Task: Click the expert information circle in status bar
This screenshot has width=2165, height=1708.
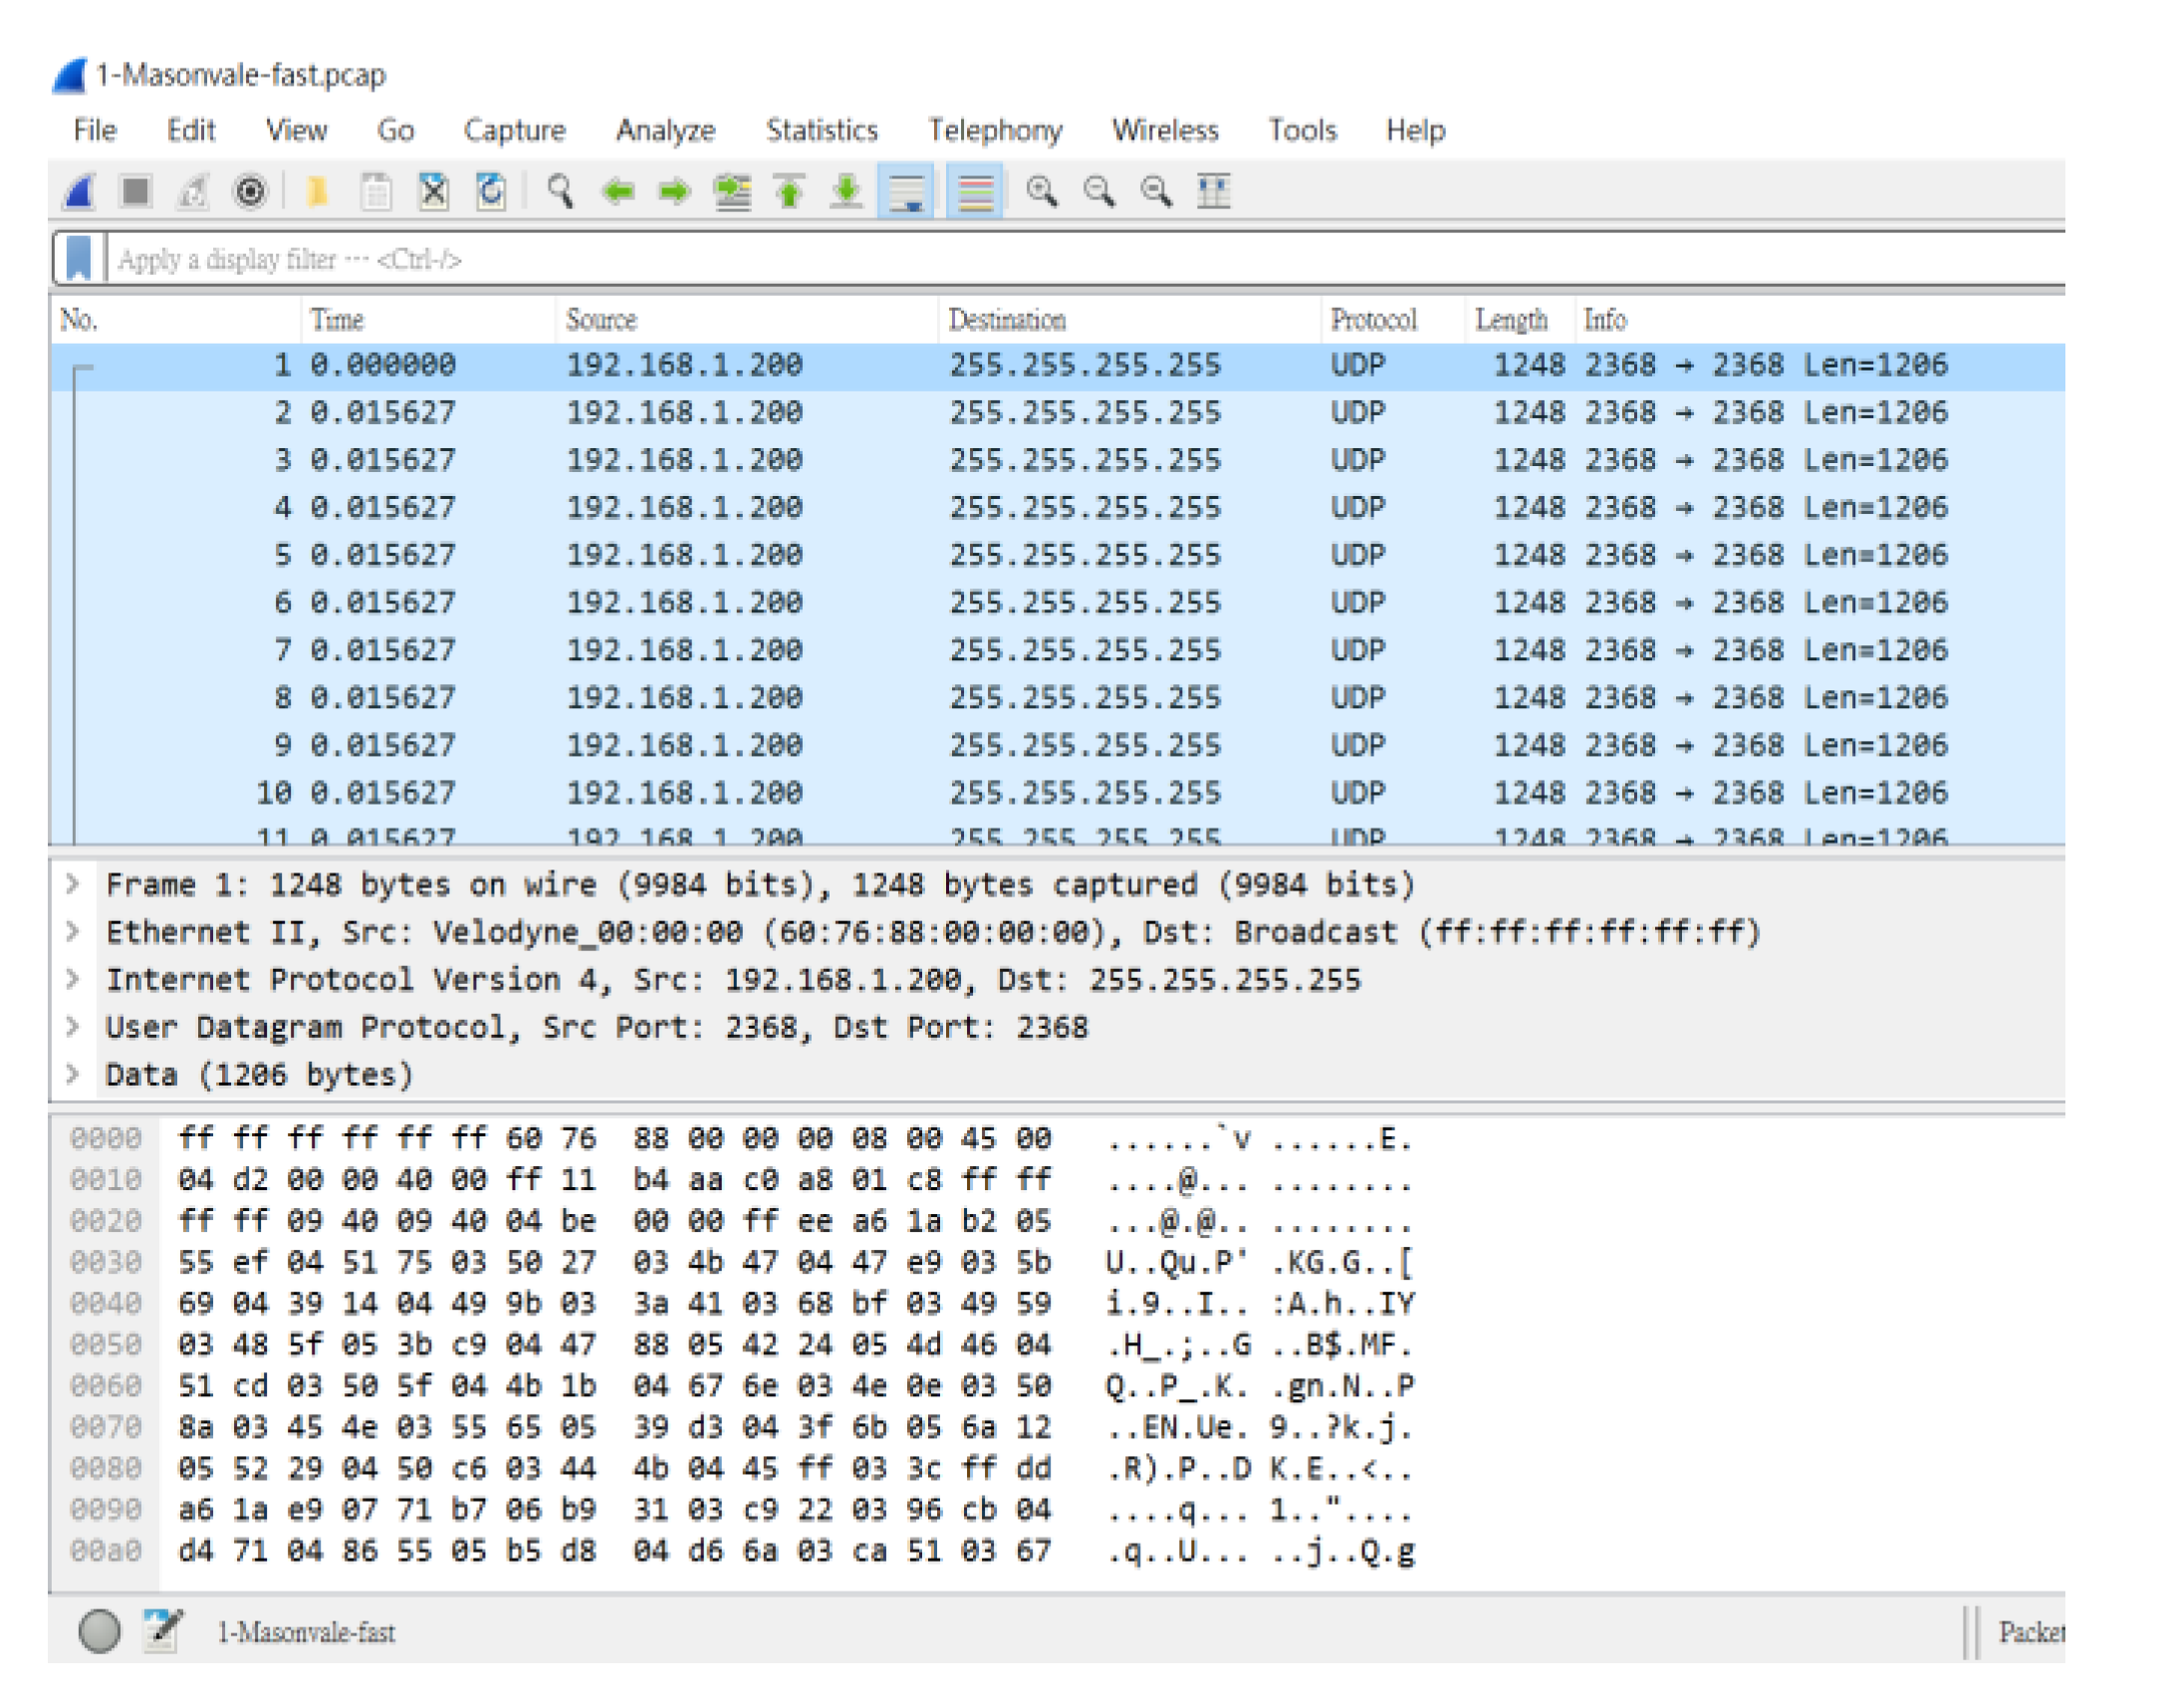Action: pyautogui.click(x=99, y=1631)
